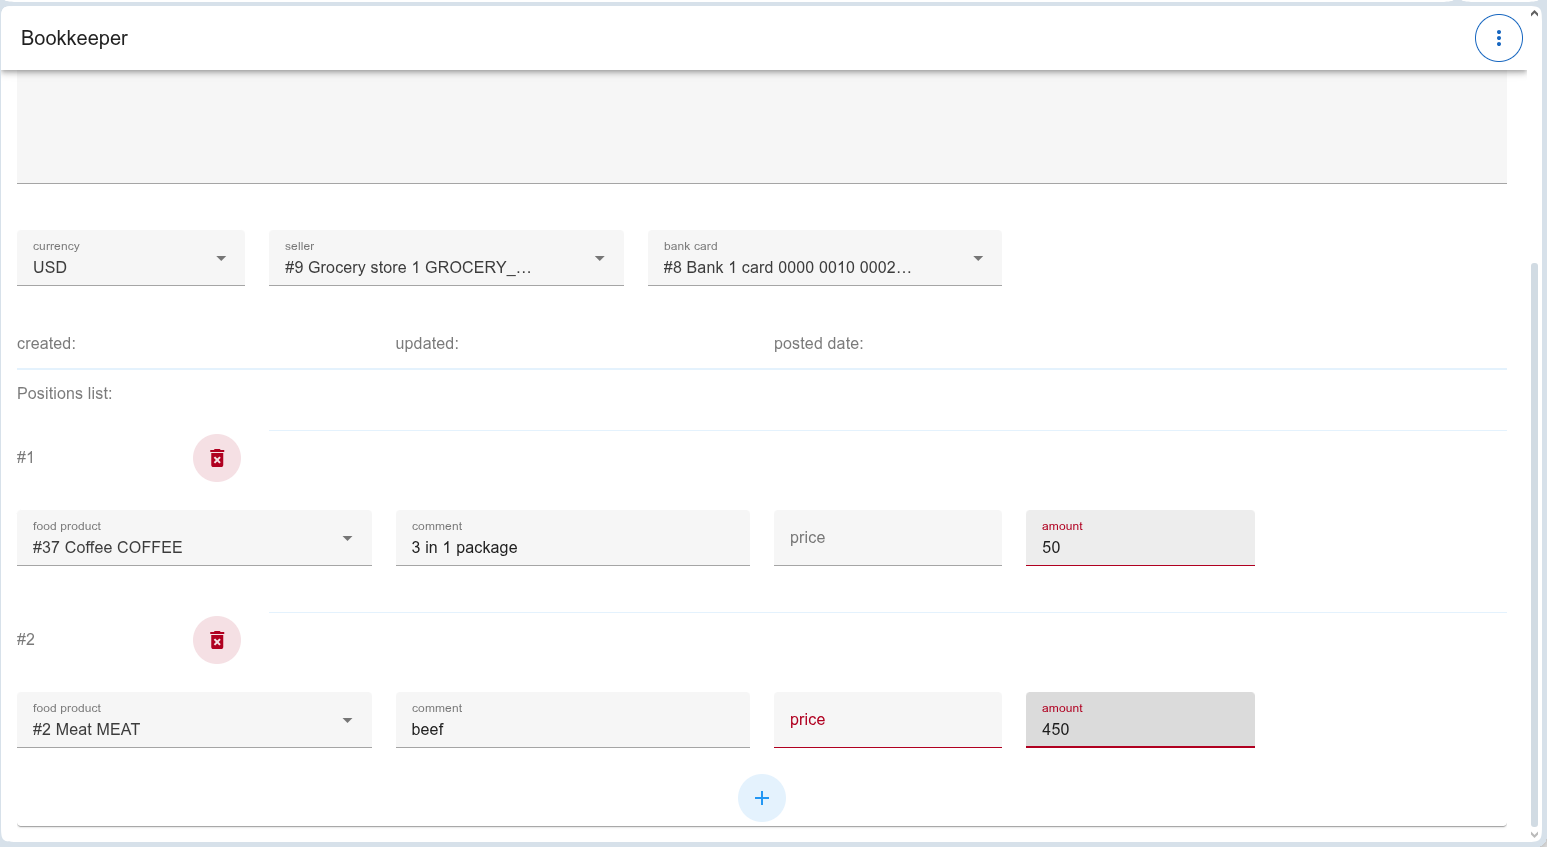Open the bank card selector
The height and width of the screenshot is (847, 1547).
(824, 258)
